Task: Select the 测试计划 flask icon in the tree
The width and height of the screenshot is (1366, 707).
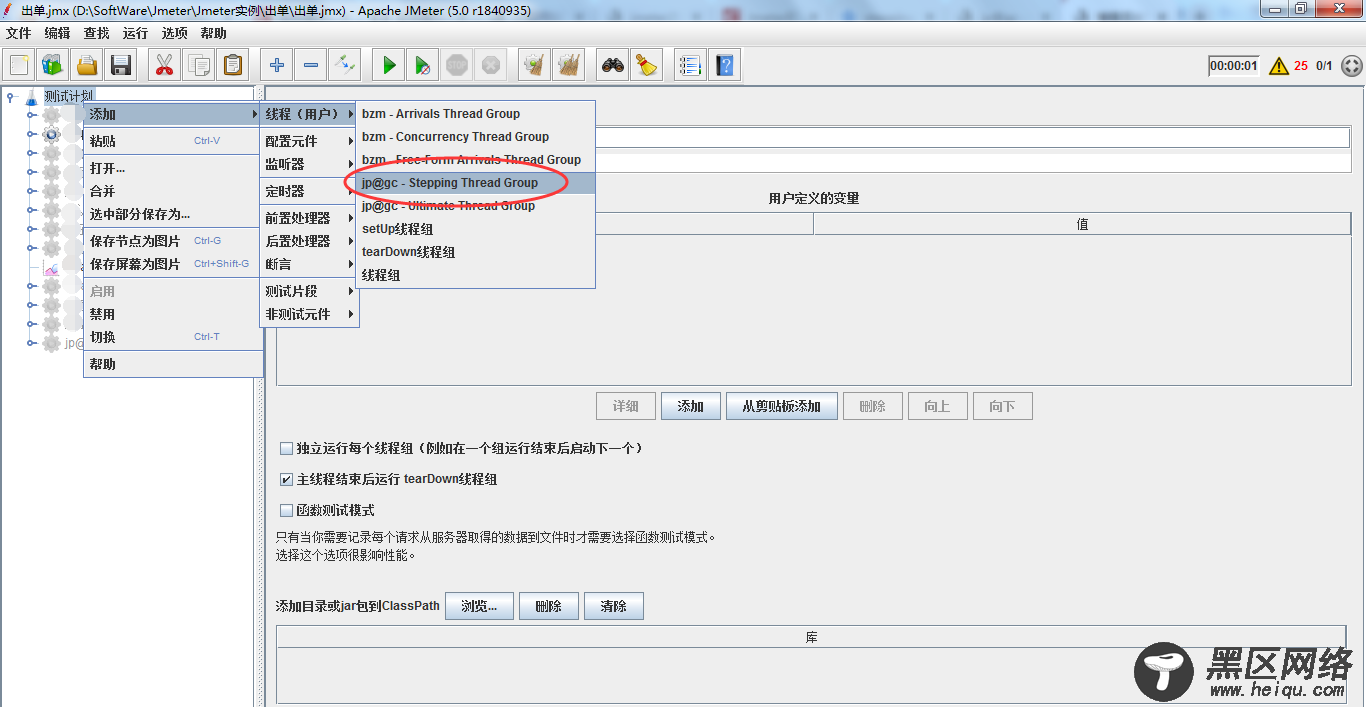Action: [31, 97]
